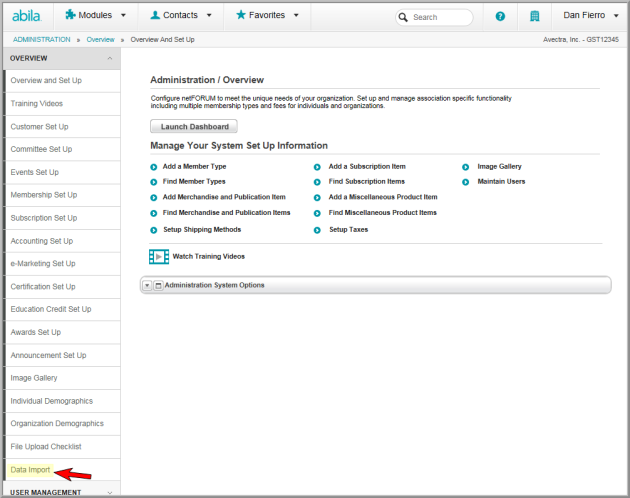Select Committee Set Up in sidebar

[x=63, y=149]
